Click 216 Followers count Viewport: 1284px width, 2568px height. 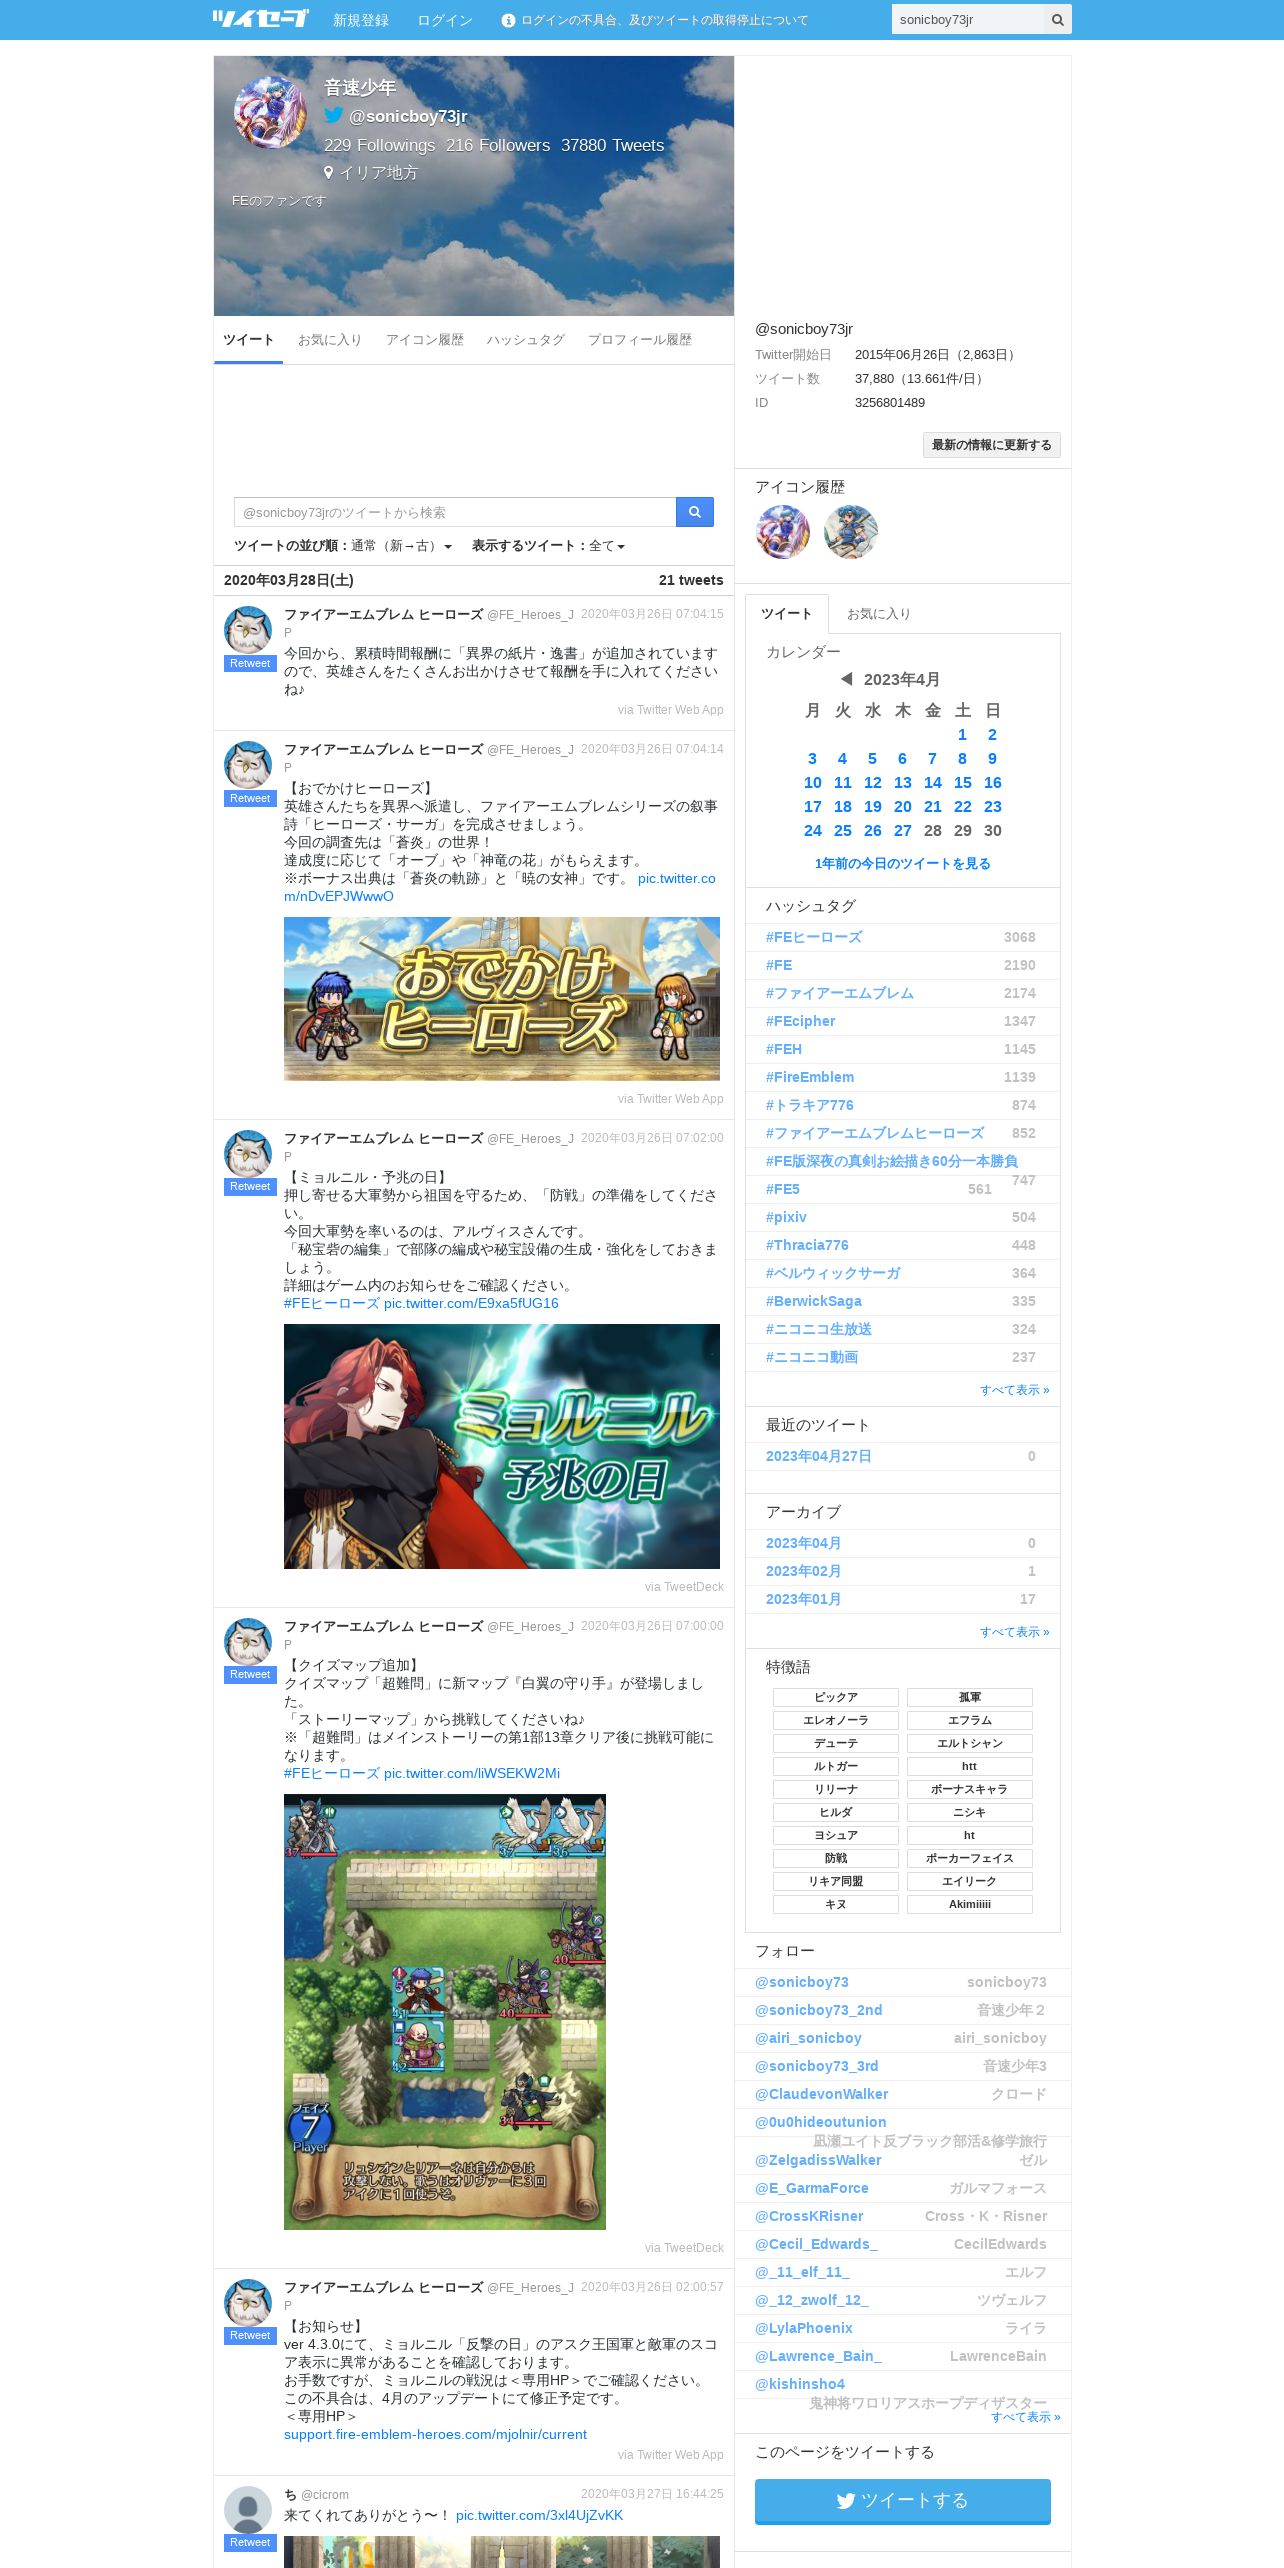tap(498, 145)
